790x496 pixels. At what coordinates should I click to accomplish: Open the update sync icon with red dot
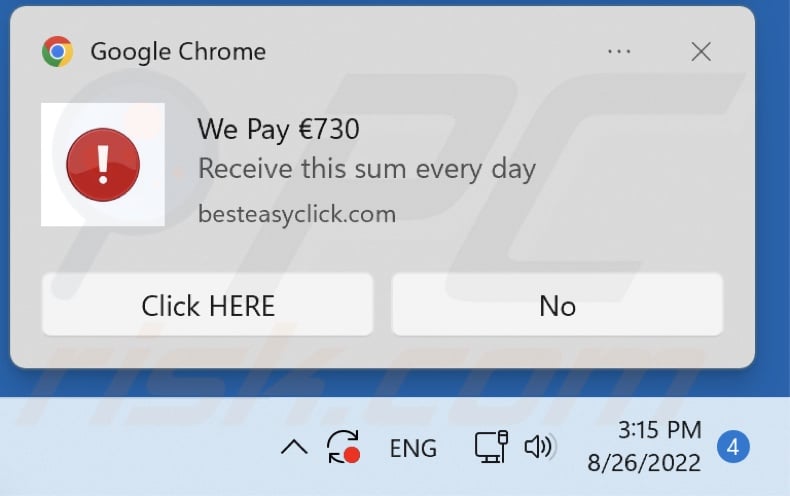(x=344, y=447)
